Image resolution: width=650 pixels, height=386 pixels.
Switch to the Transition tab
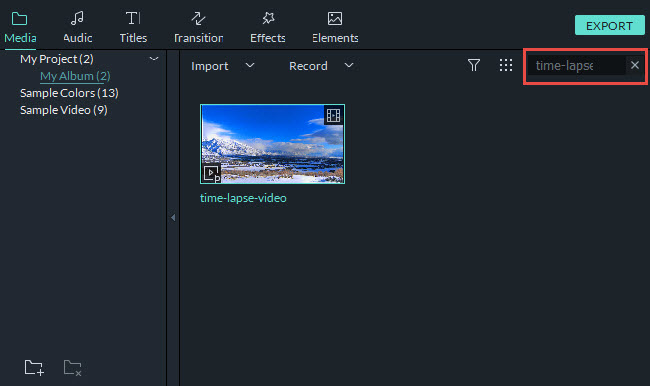pyautogui.click(x=198, y=28)
